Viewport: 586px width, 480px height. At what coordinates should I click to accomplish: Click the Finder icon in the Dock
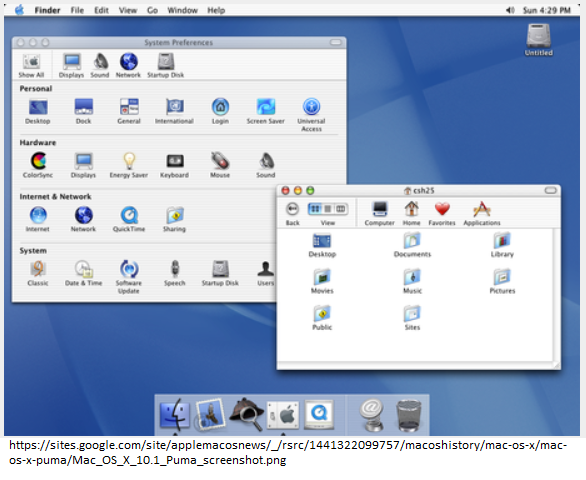click(175, 414)
